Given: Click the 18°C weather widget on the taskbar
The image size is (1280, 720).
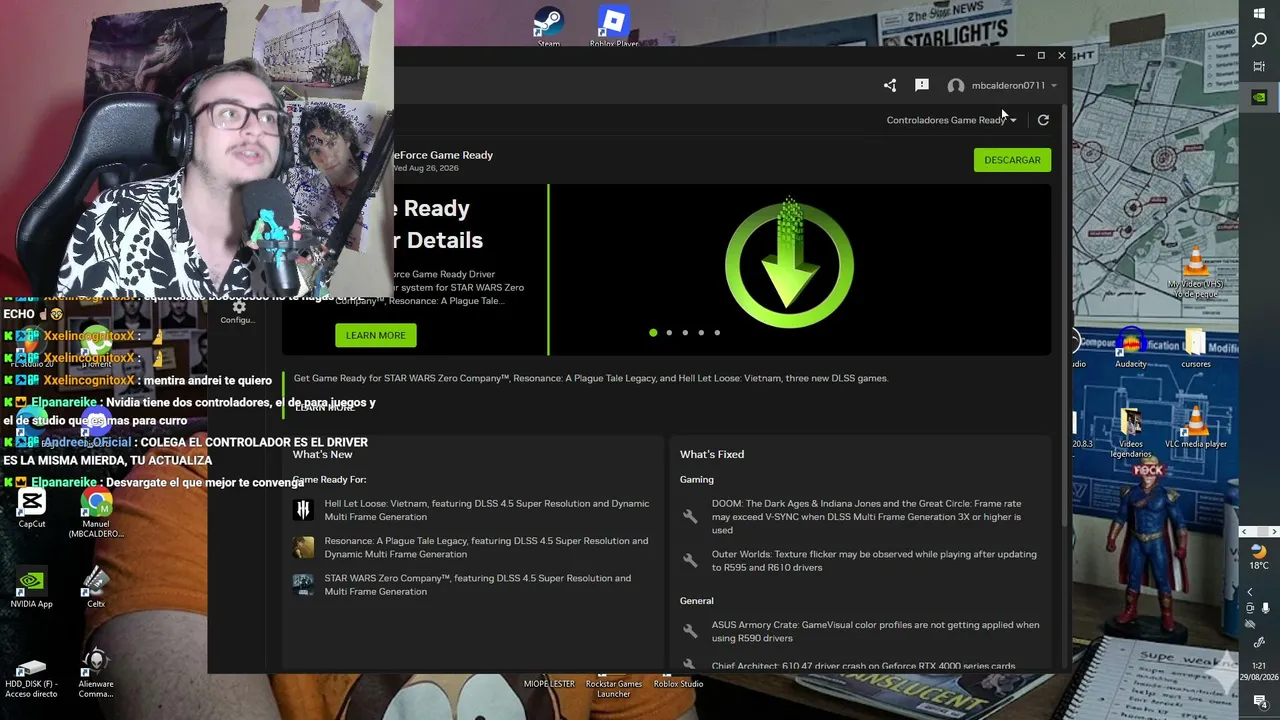Looking at the screenshot, I should 1259,557.
